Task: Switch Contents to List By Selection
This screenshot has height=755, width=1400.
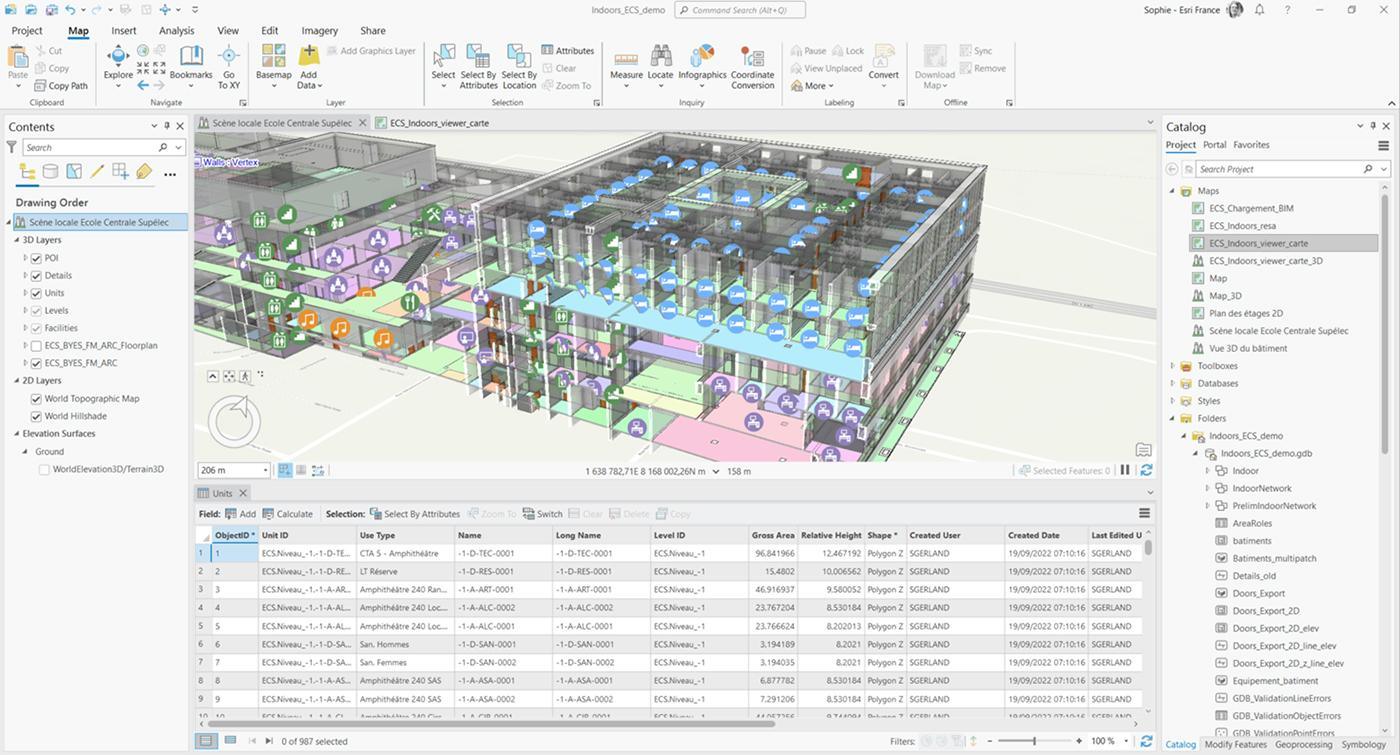Action: coord(74,172)
